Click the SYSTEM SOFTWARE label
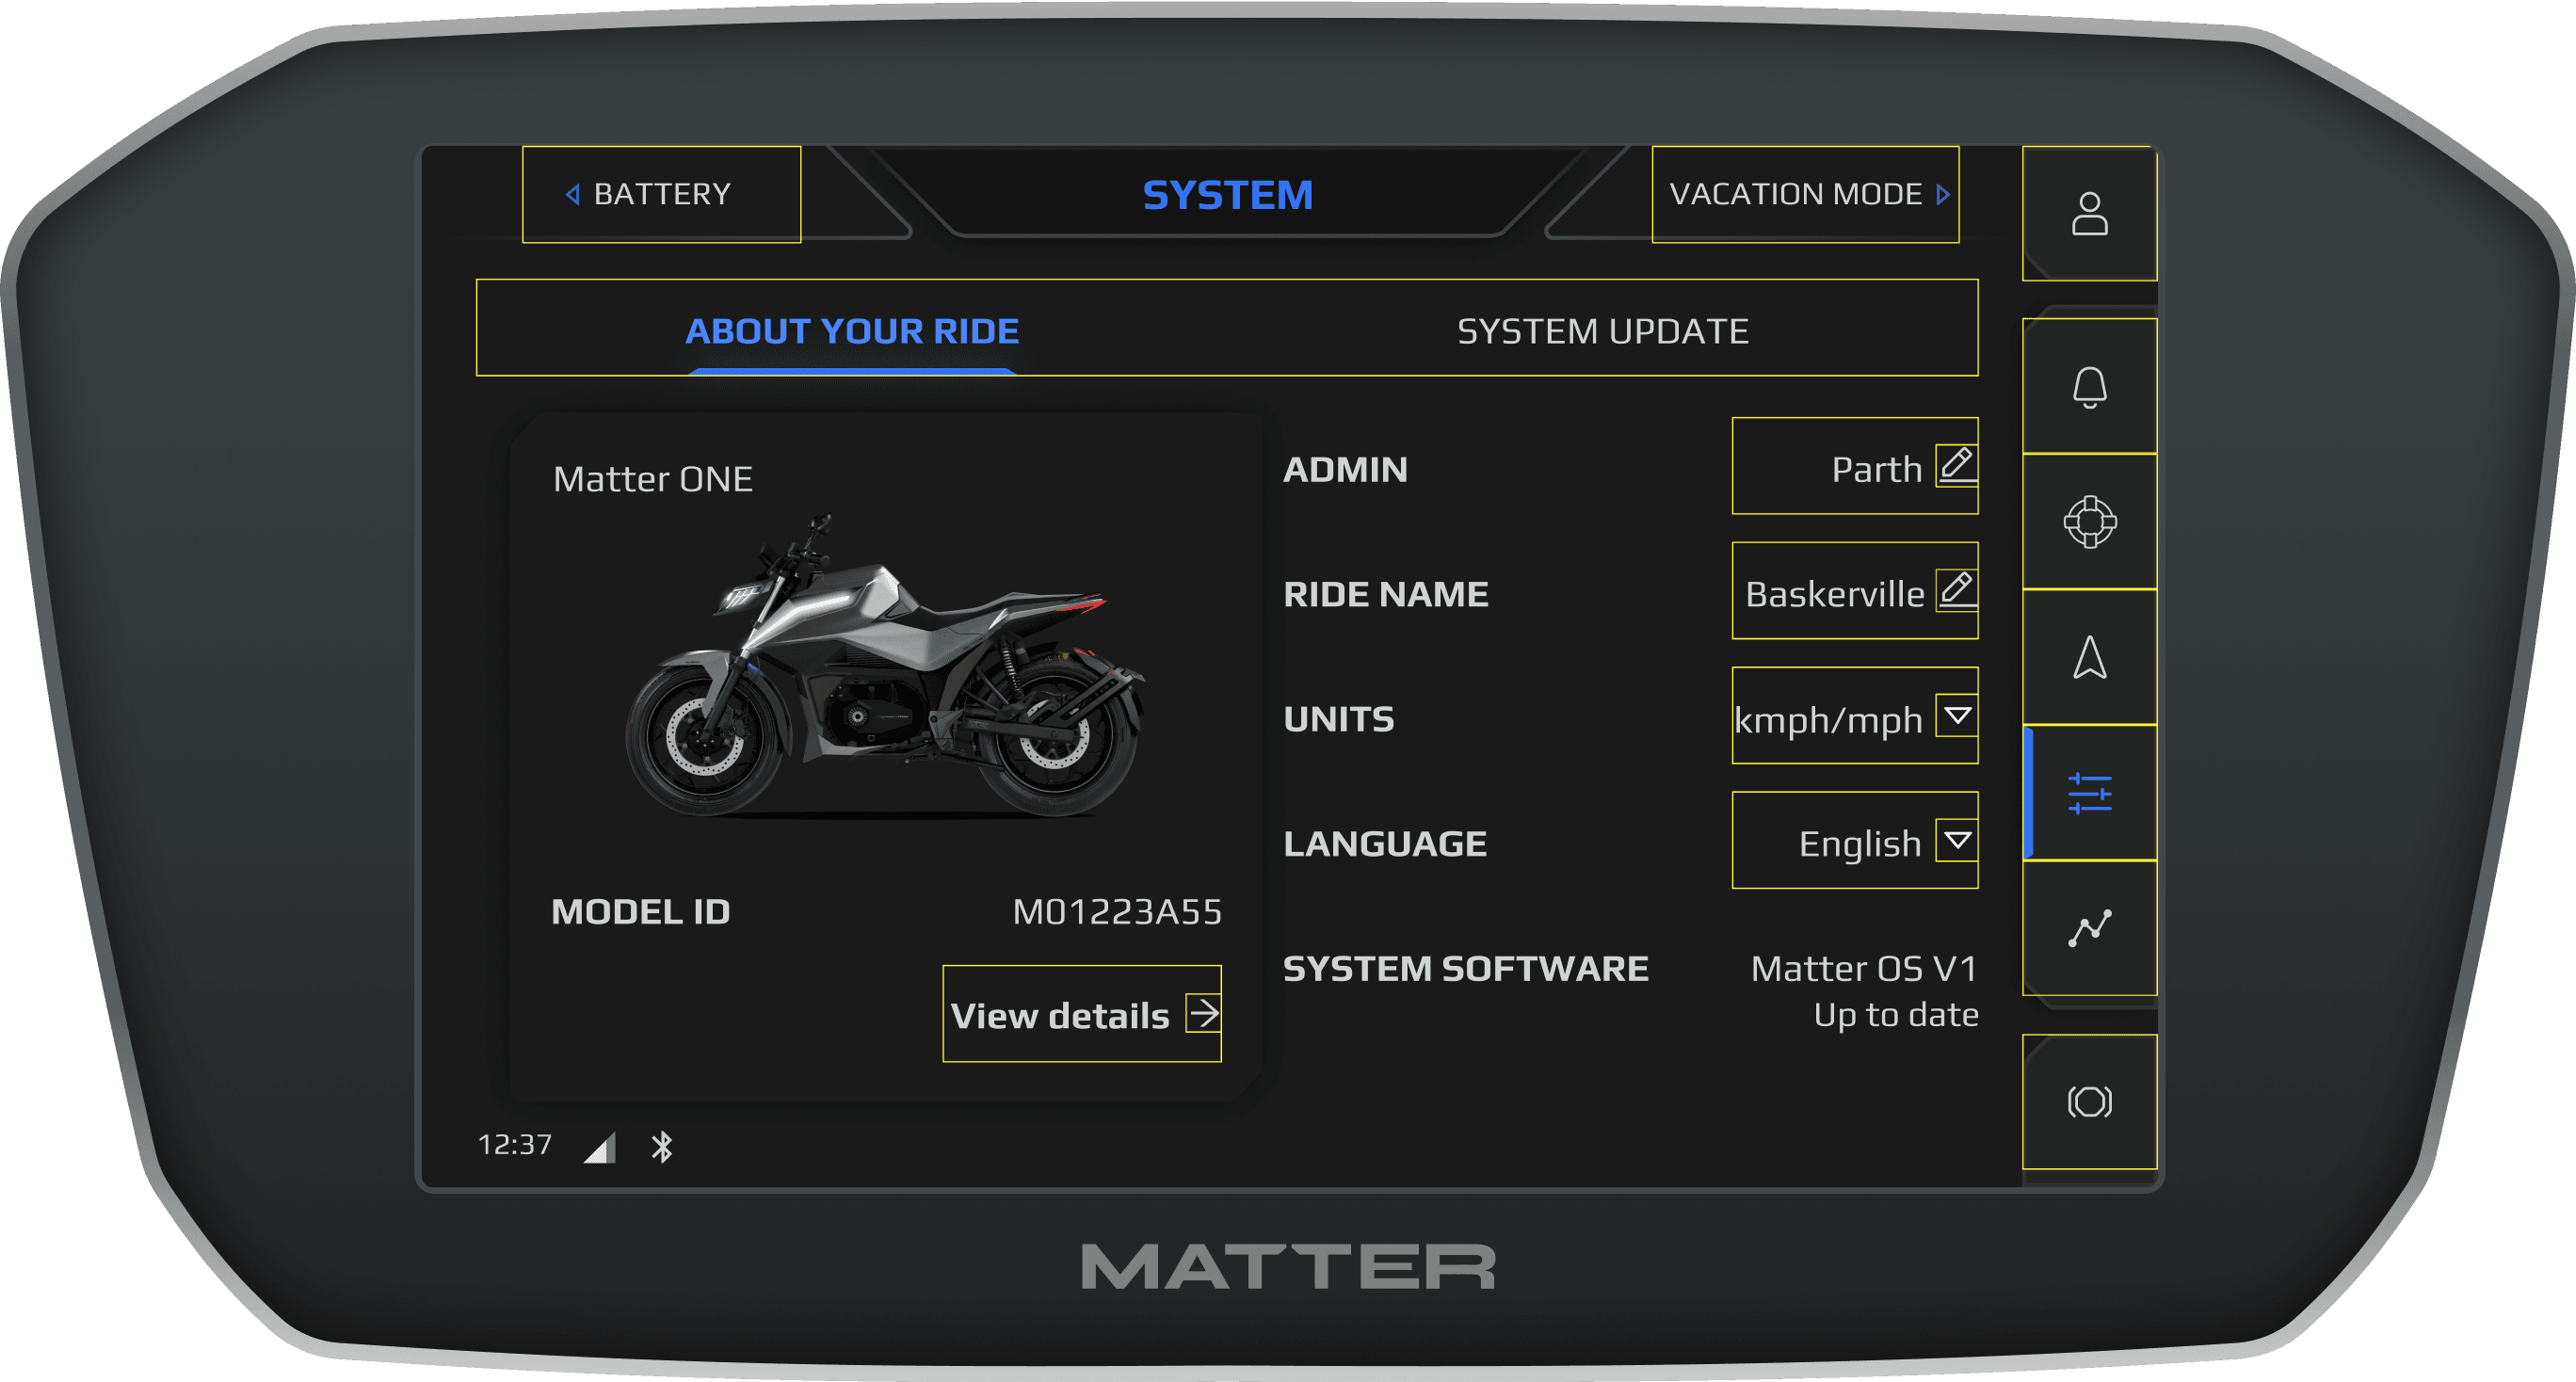The height and width of the screenshot is (1382, 2576). click(1466, 968)
